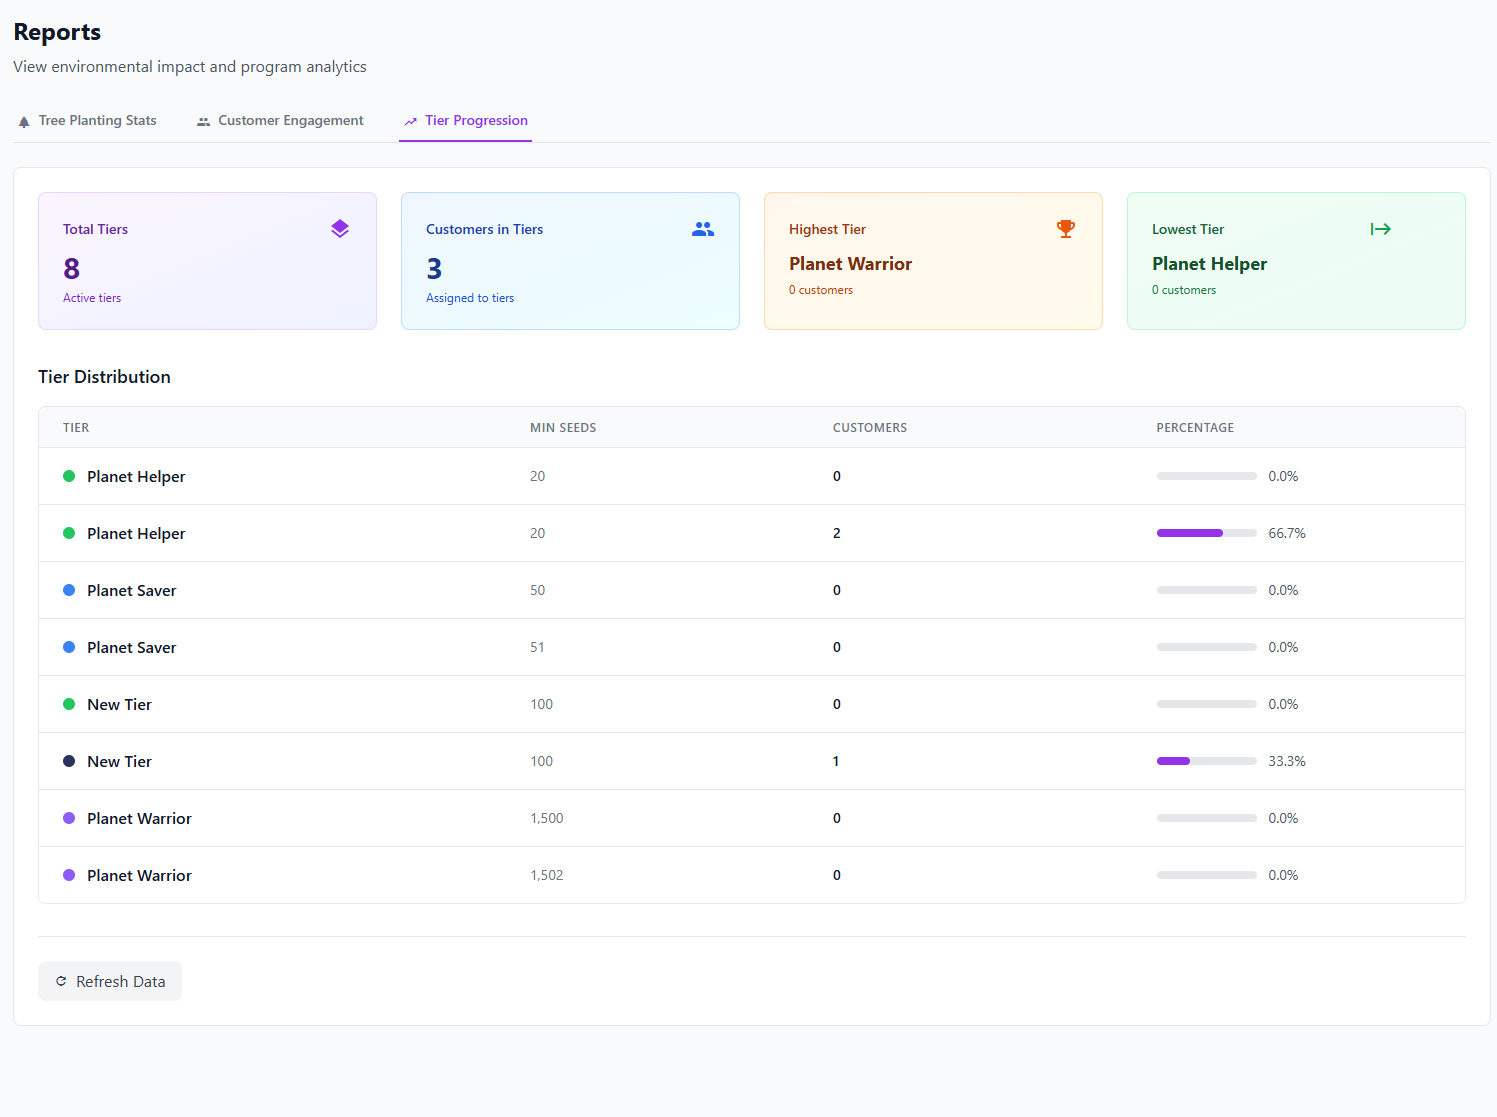
Task: Click the tree icon beside Tree Planting Stats
Action: [24, 122]
